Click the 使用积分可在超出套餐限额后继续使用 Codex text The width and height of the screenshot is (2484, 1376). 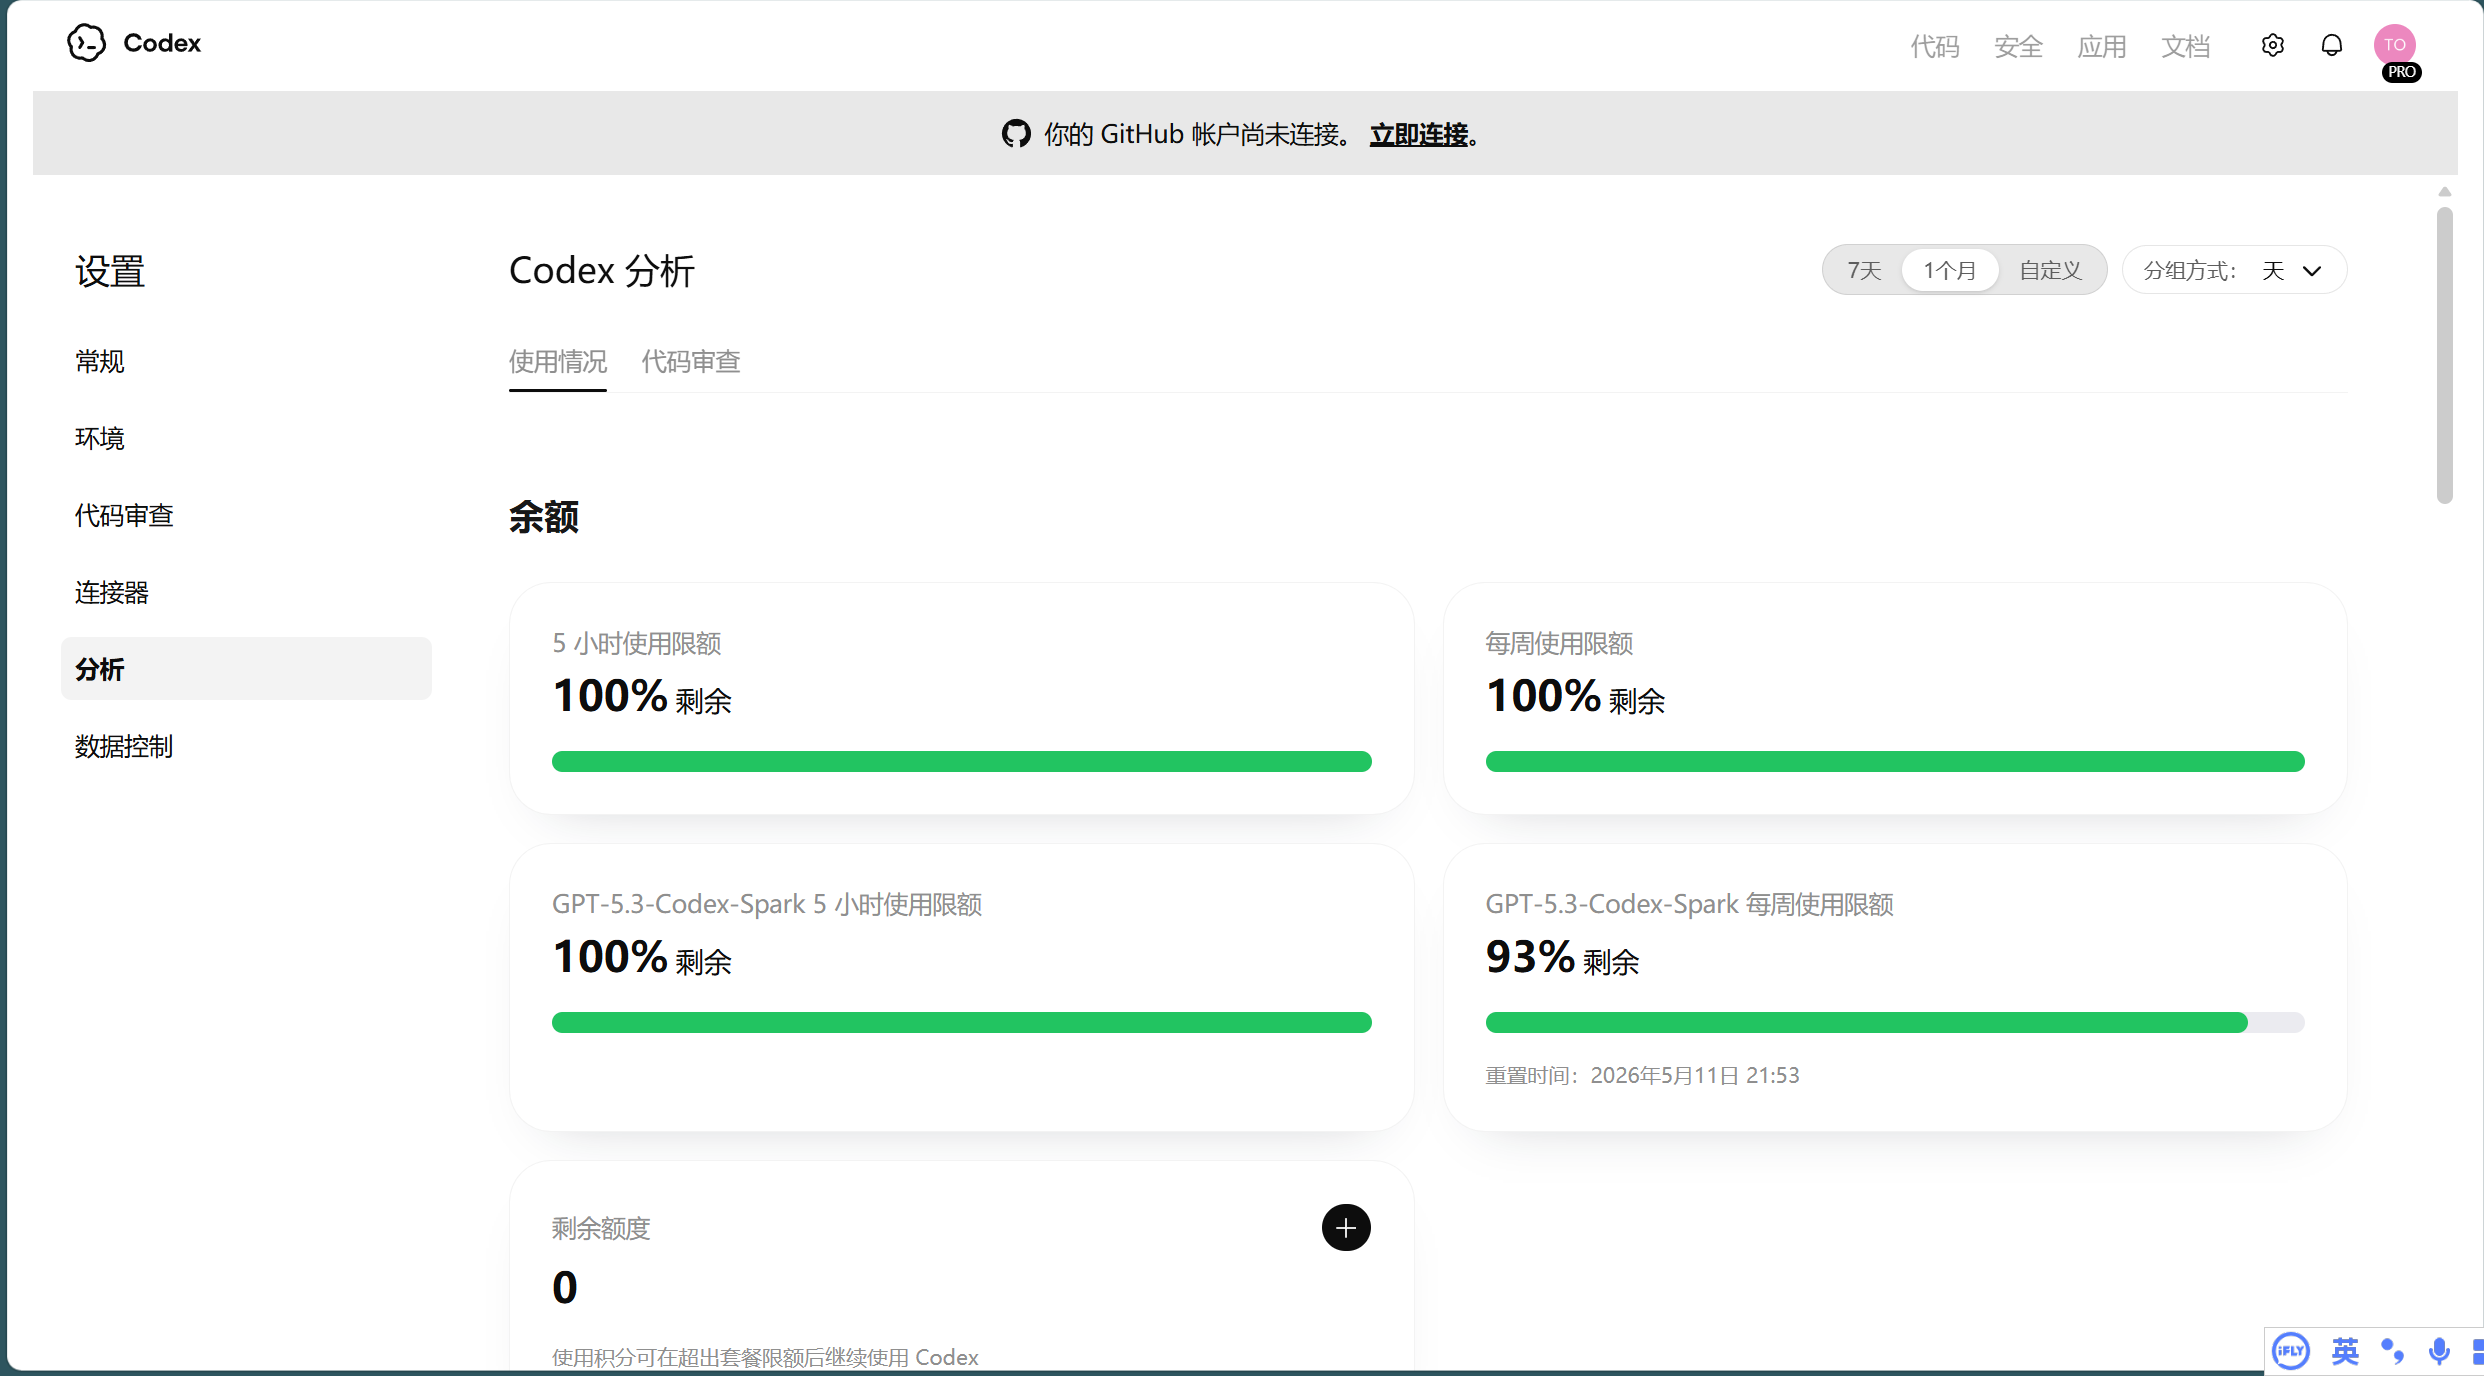tap(765, 1357)
